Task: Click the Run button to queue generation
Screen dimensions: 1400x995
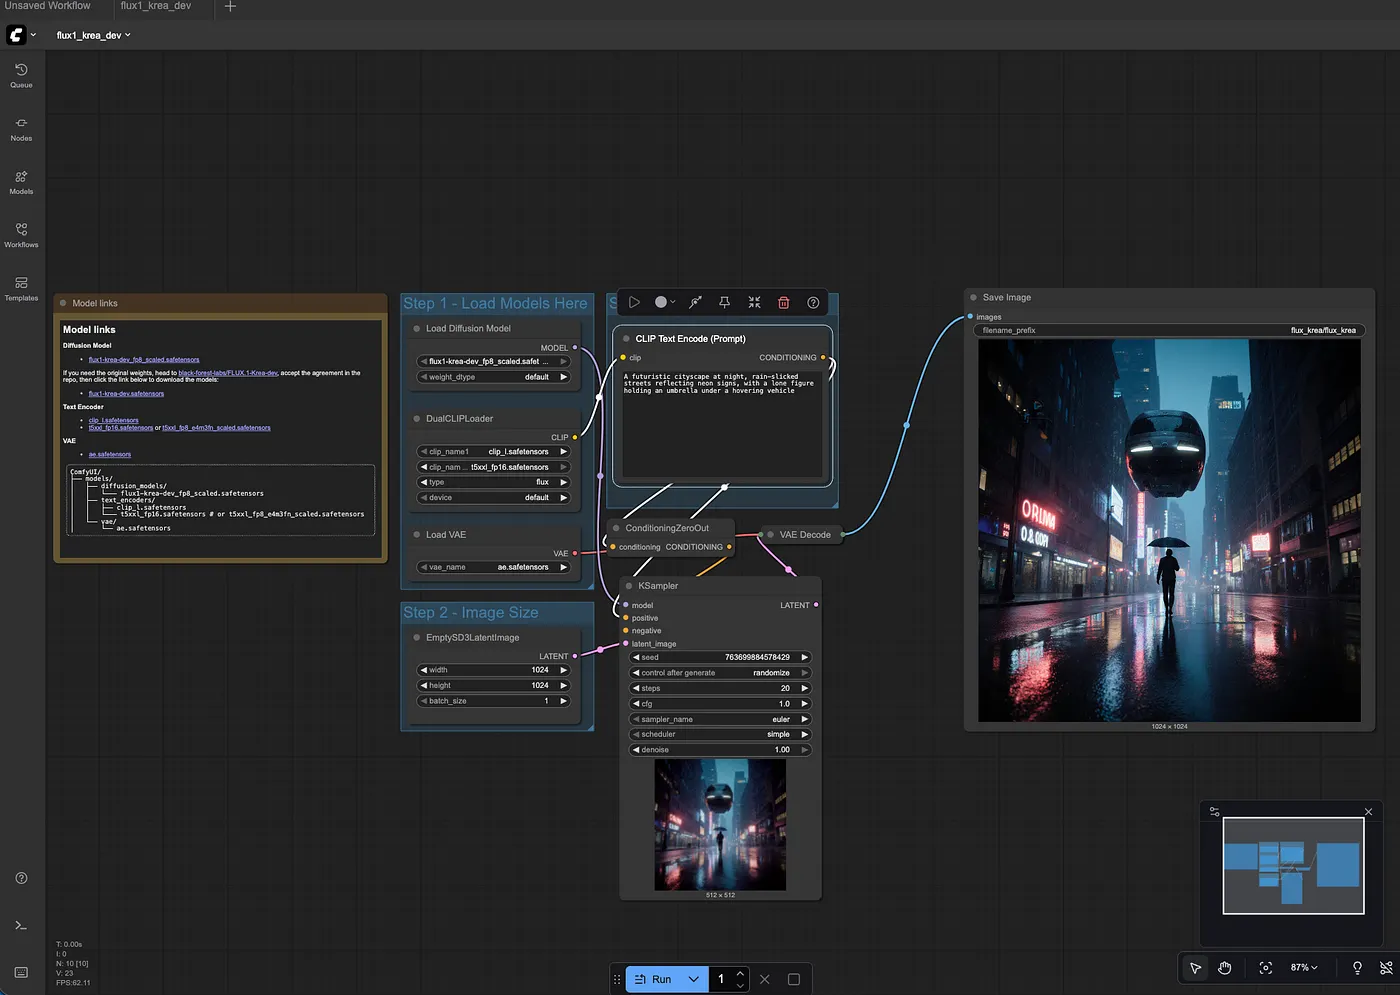Action: coord(658,979)
